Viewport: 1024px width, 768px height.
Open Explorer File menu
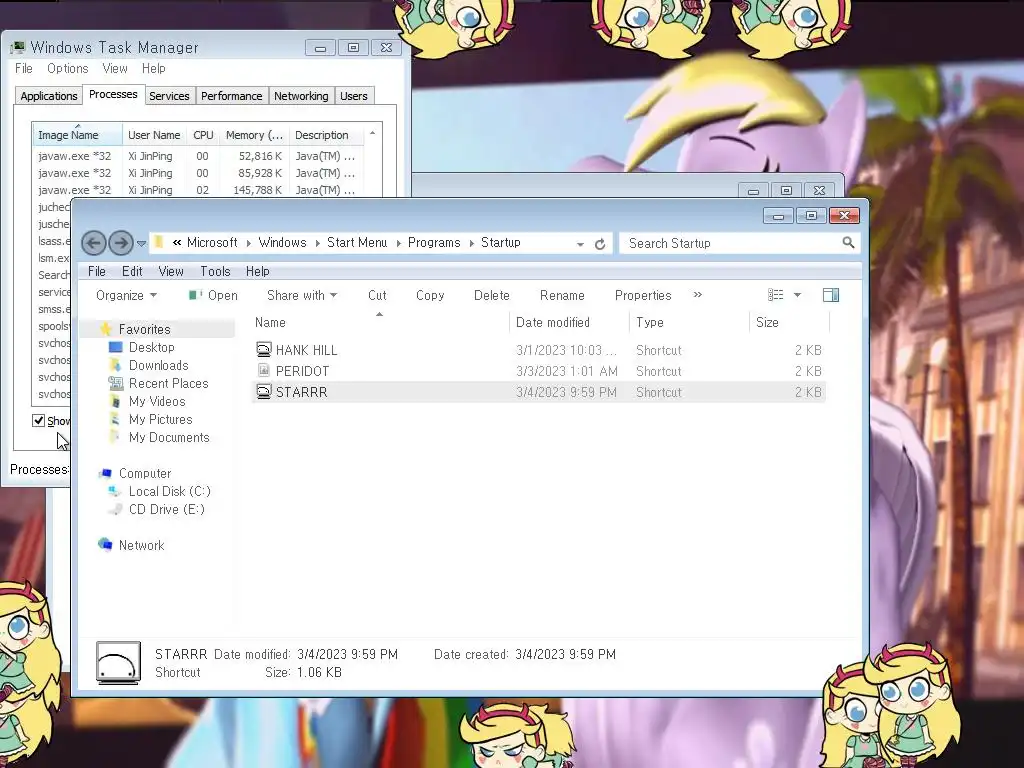[x=97, y=271]
